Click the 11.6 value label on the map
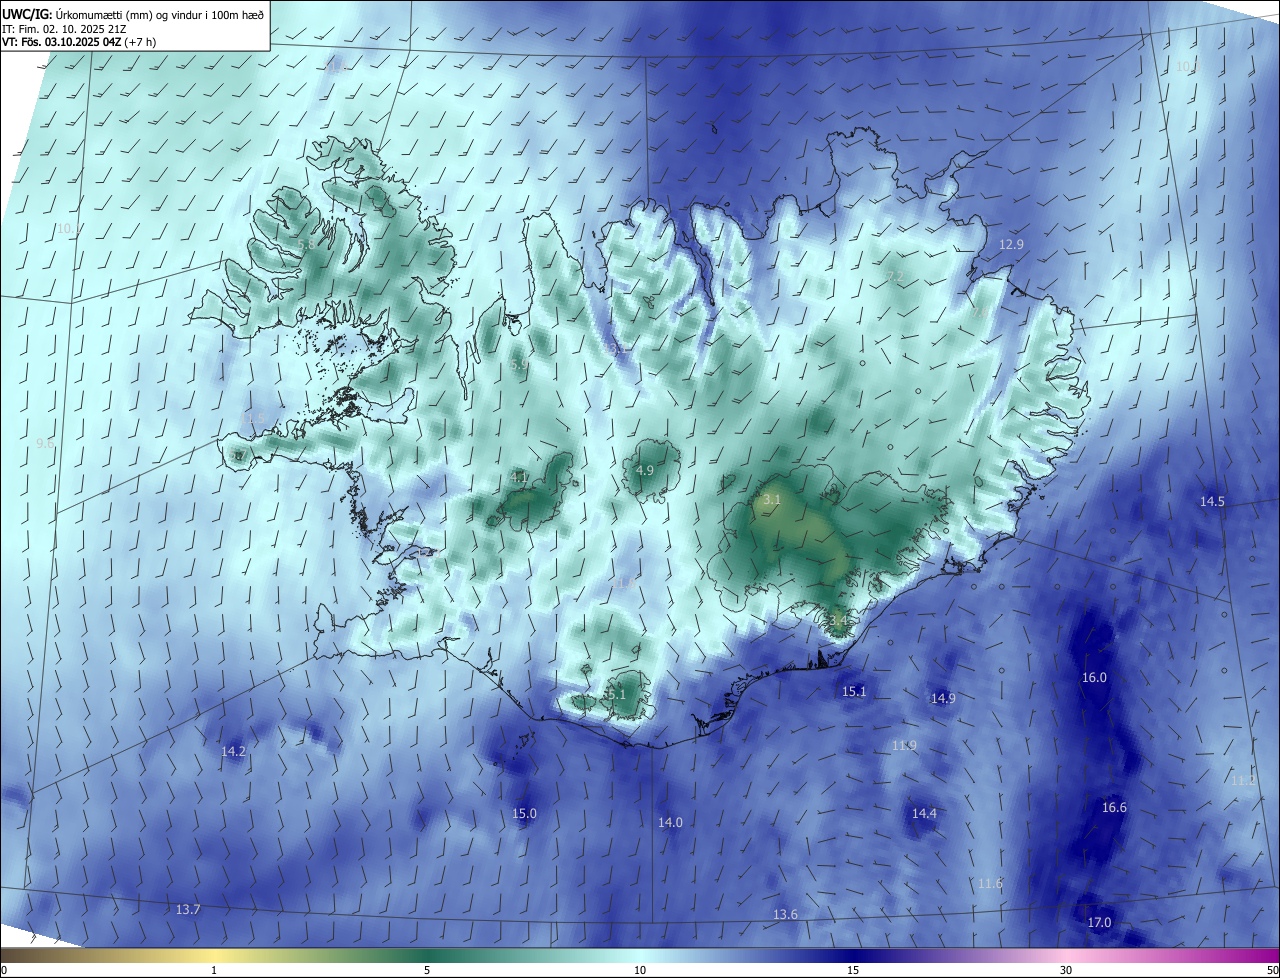1280x978 pixels. (990, 883)
